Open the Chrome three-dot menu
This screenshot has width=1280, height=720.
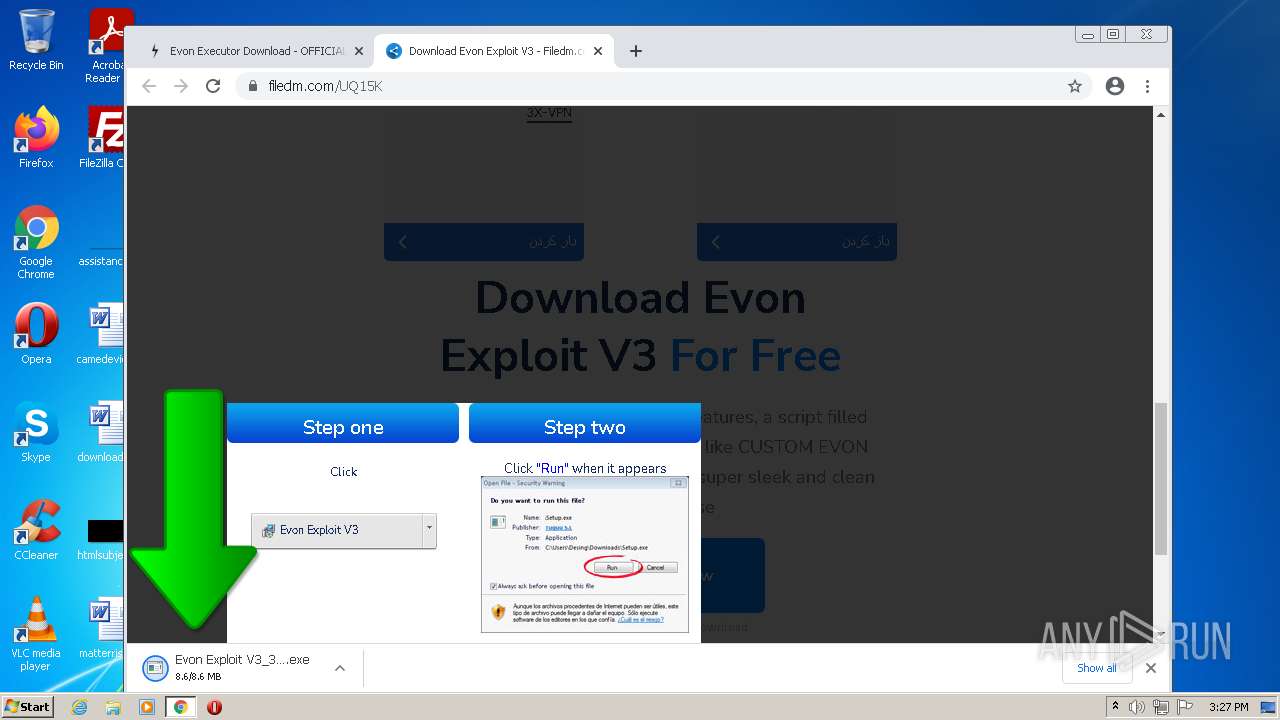coord(1147,86)
